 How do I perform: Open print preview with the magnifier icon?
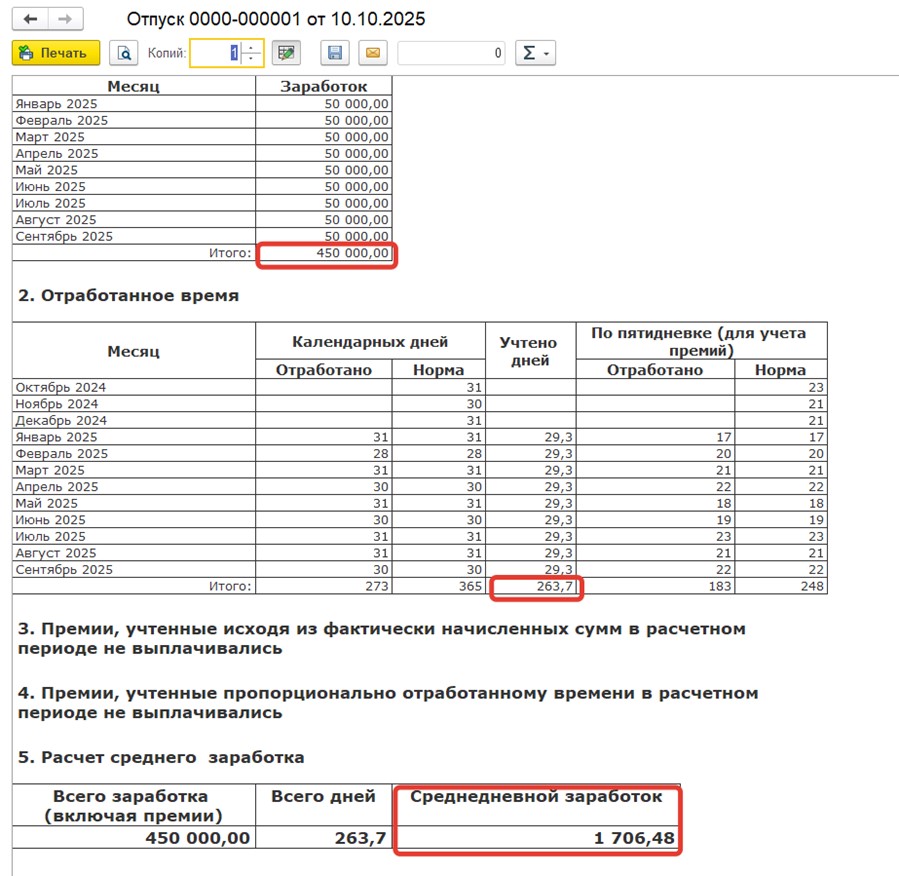pos(124,53)
